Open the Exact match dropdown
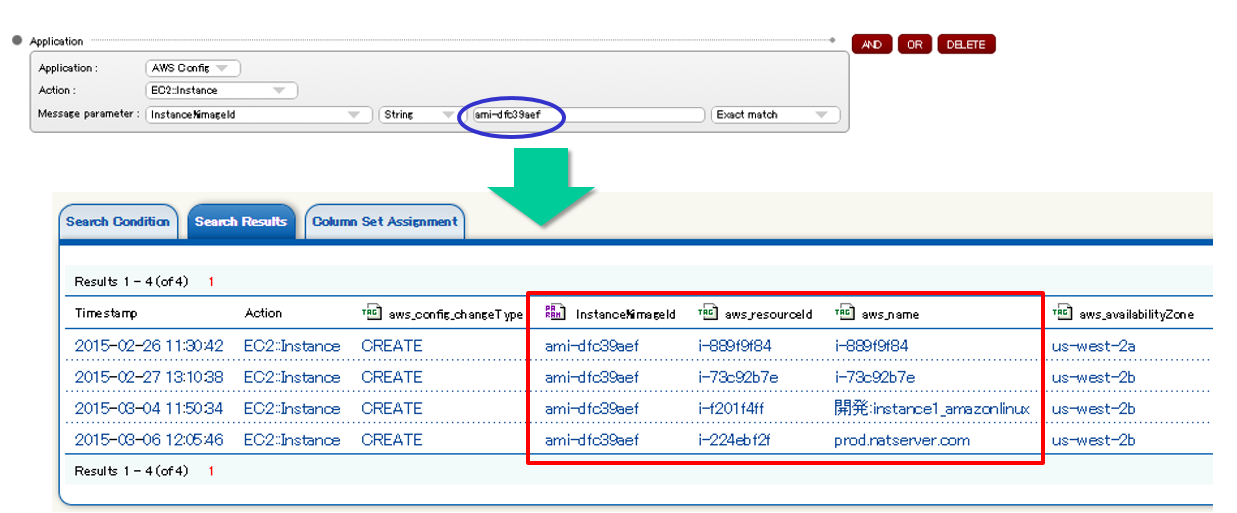 pyautogui.click(x=775, y=114)
